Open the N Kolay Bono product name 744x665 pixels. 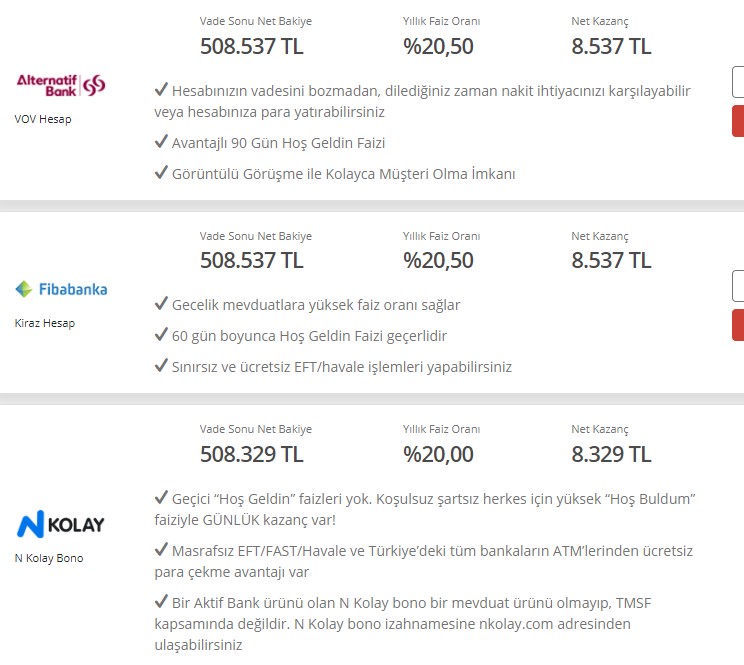tap(49, 558)
